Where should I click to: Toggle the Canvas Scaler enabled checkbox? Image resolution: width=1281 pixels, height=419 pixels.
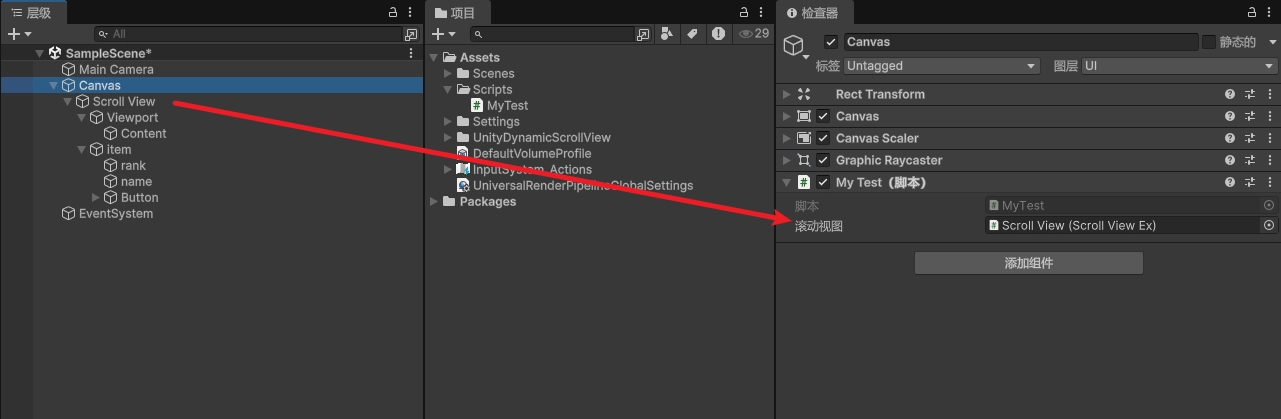(823, 138)
